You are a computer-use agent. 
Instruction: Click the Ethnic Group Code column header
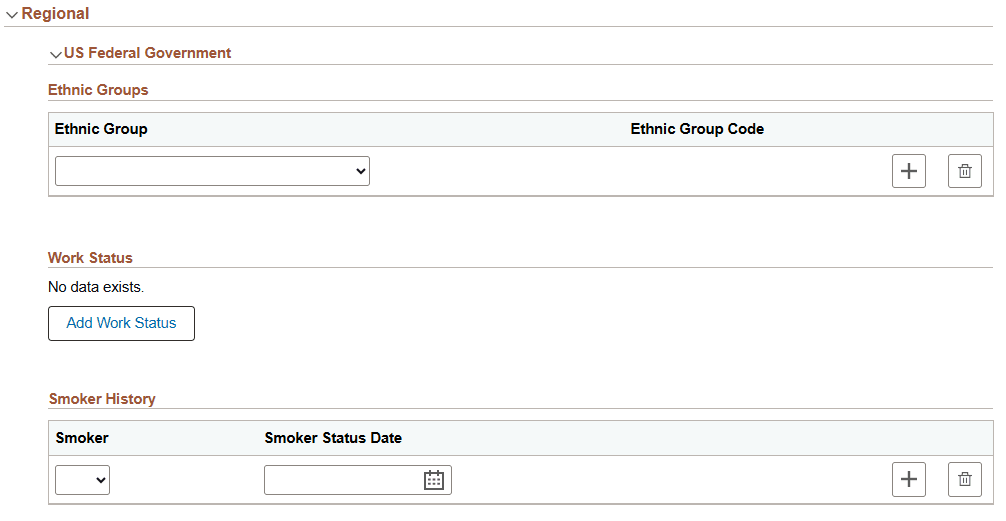[697, 129]
